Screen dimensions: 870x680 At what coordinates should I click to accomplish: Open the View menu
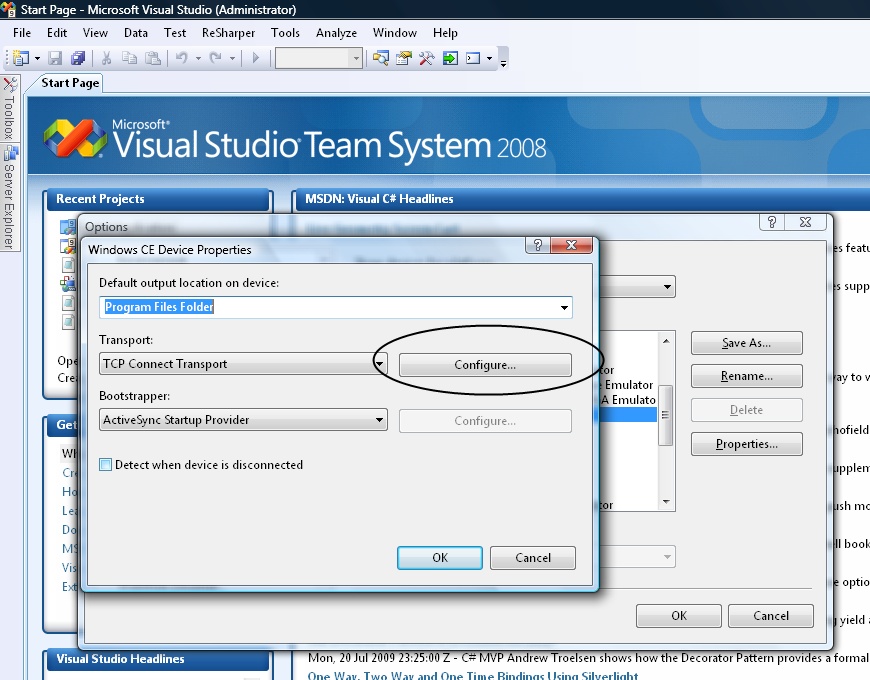pyautogui.click(x=95, y=33)
